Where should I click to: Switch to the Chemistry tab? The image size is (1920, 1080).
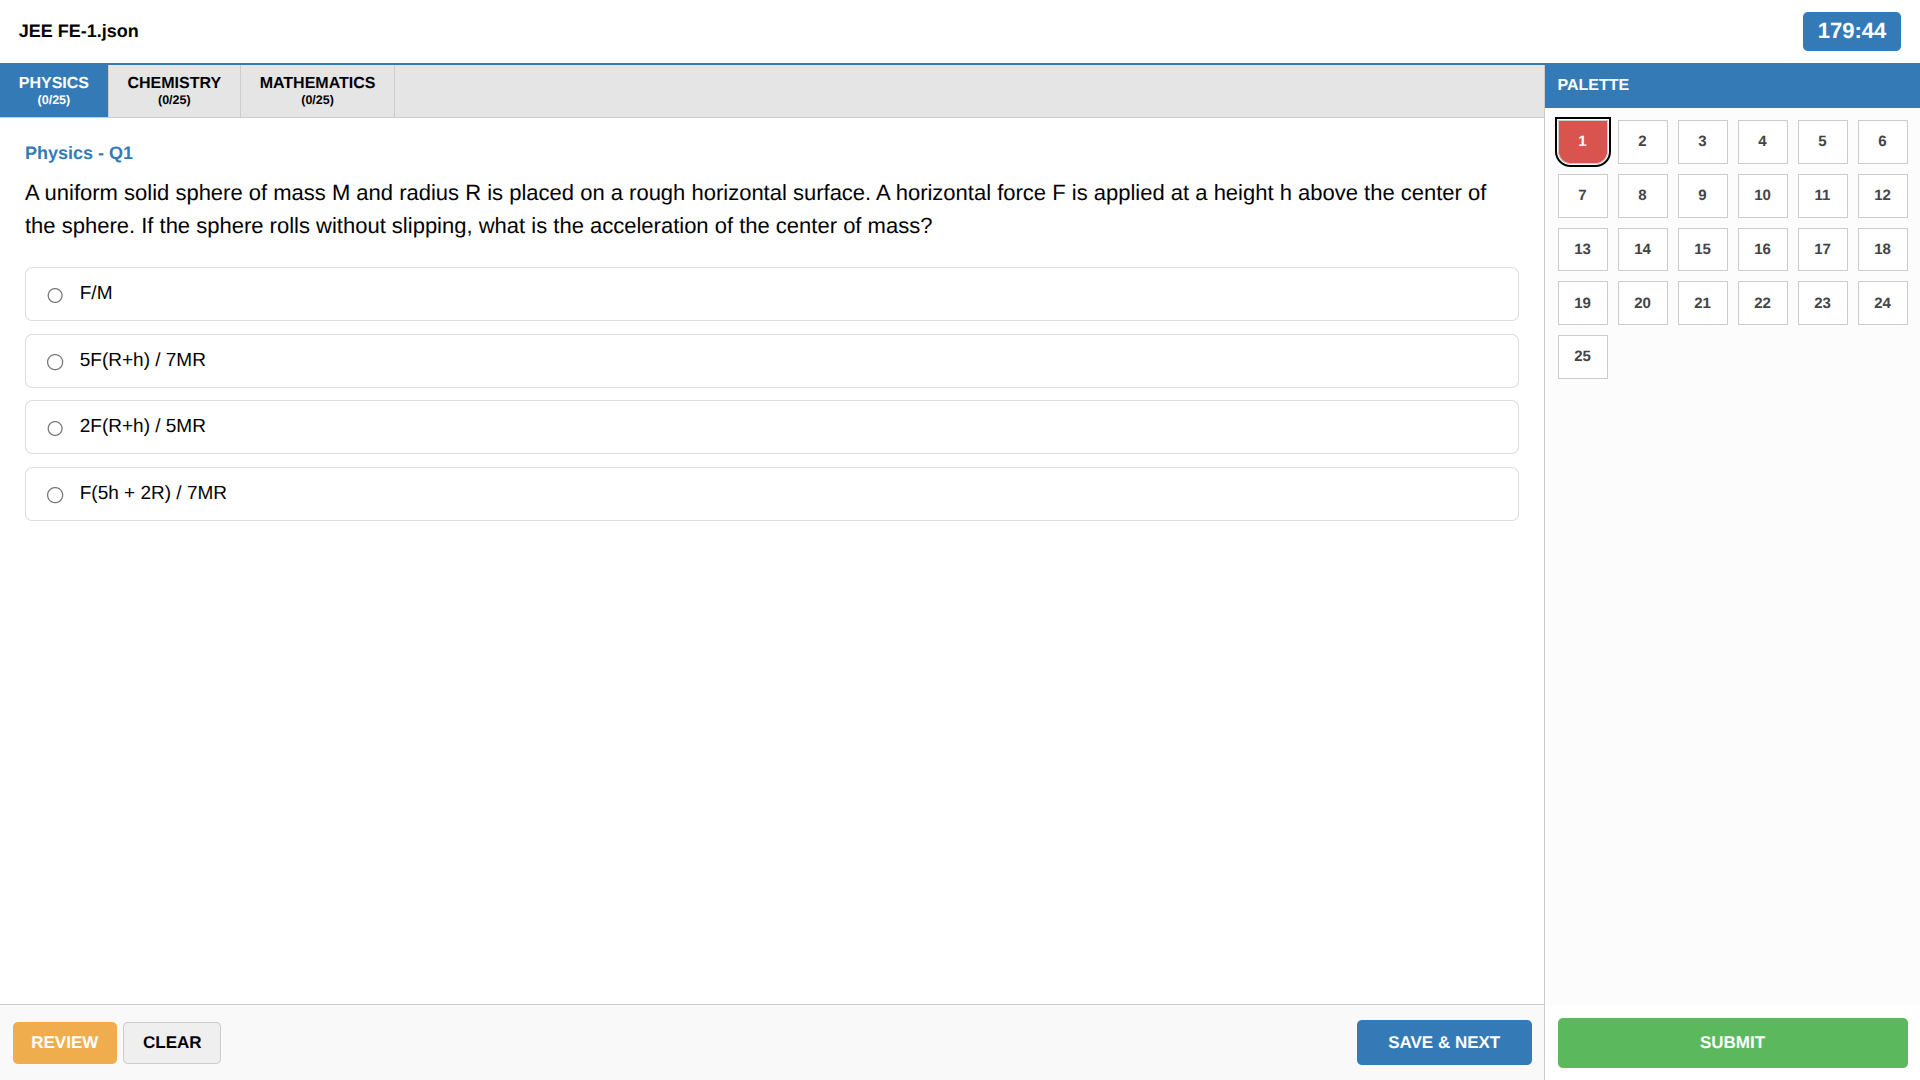[174, 90]
